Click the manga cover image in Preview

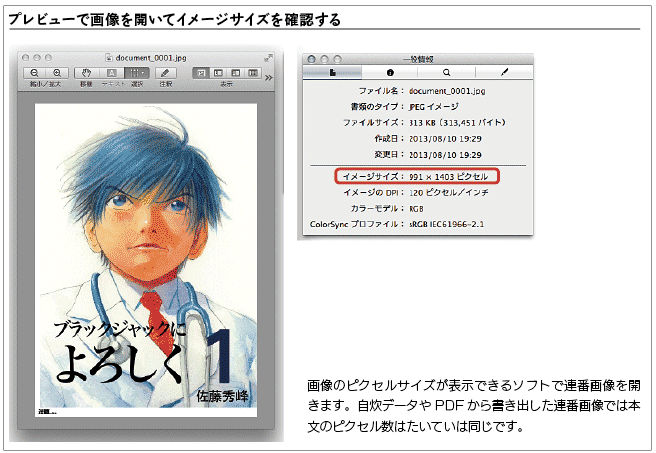[x=146, y=260]
